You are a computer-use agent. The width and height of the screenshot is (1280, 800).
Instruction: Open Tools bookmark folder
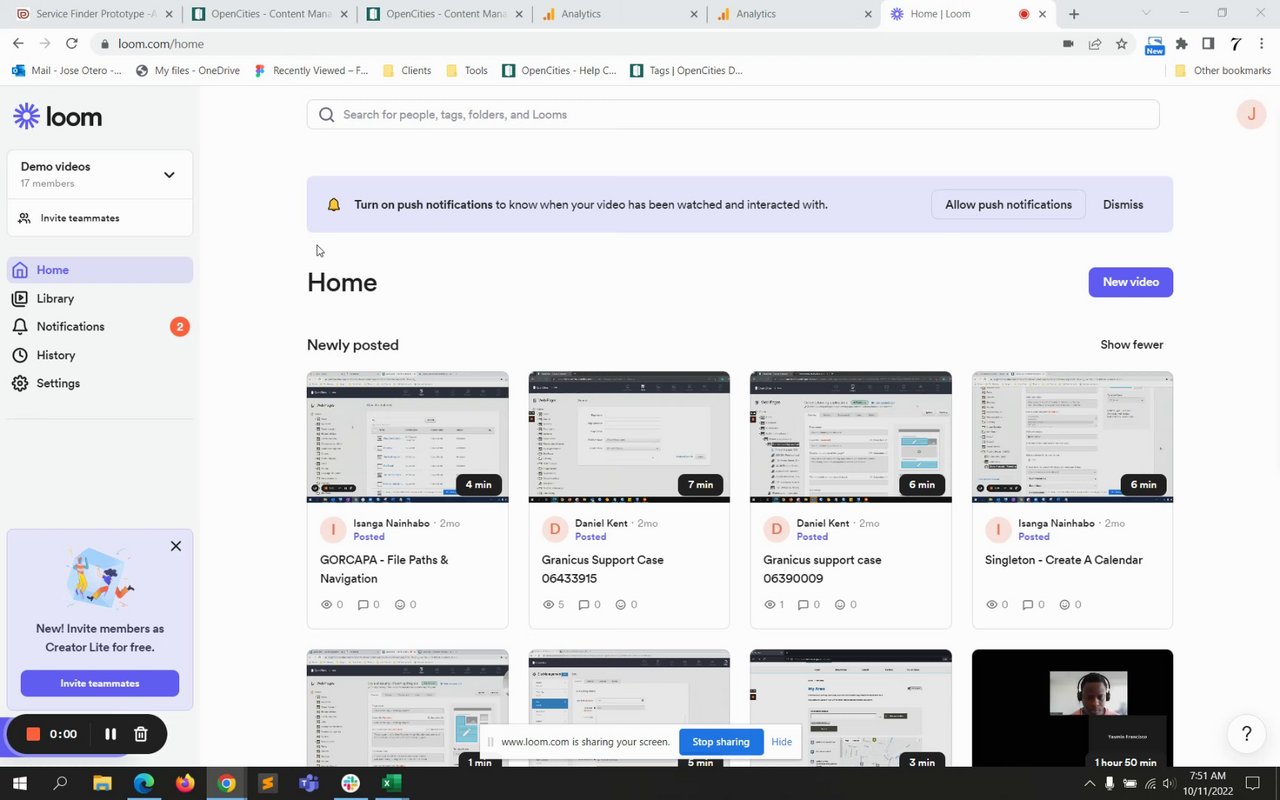point(467,71)
